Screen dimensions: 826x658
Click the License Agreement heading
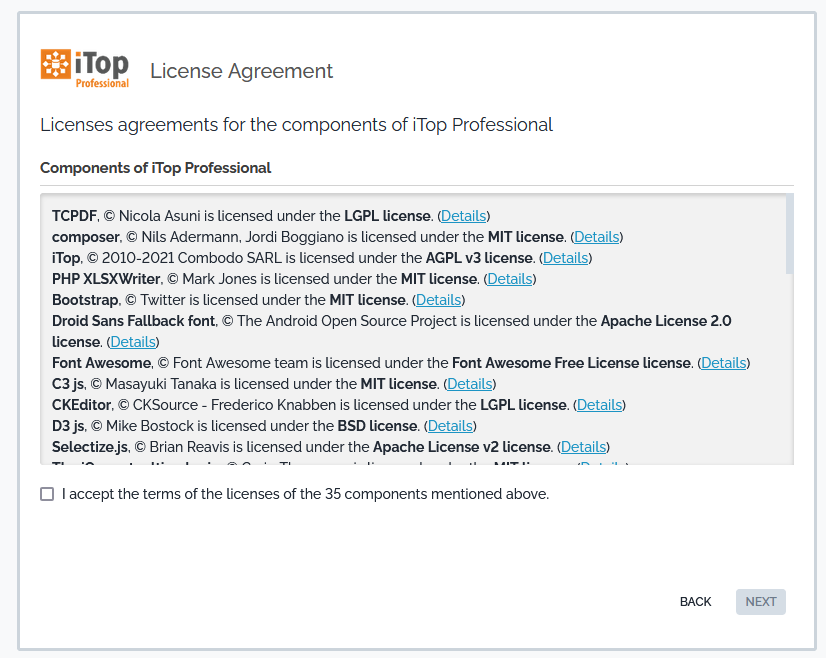coord(241,71)
